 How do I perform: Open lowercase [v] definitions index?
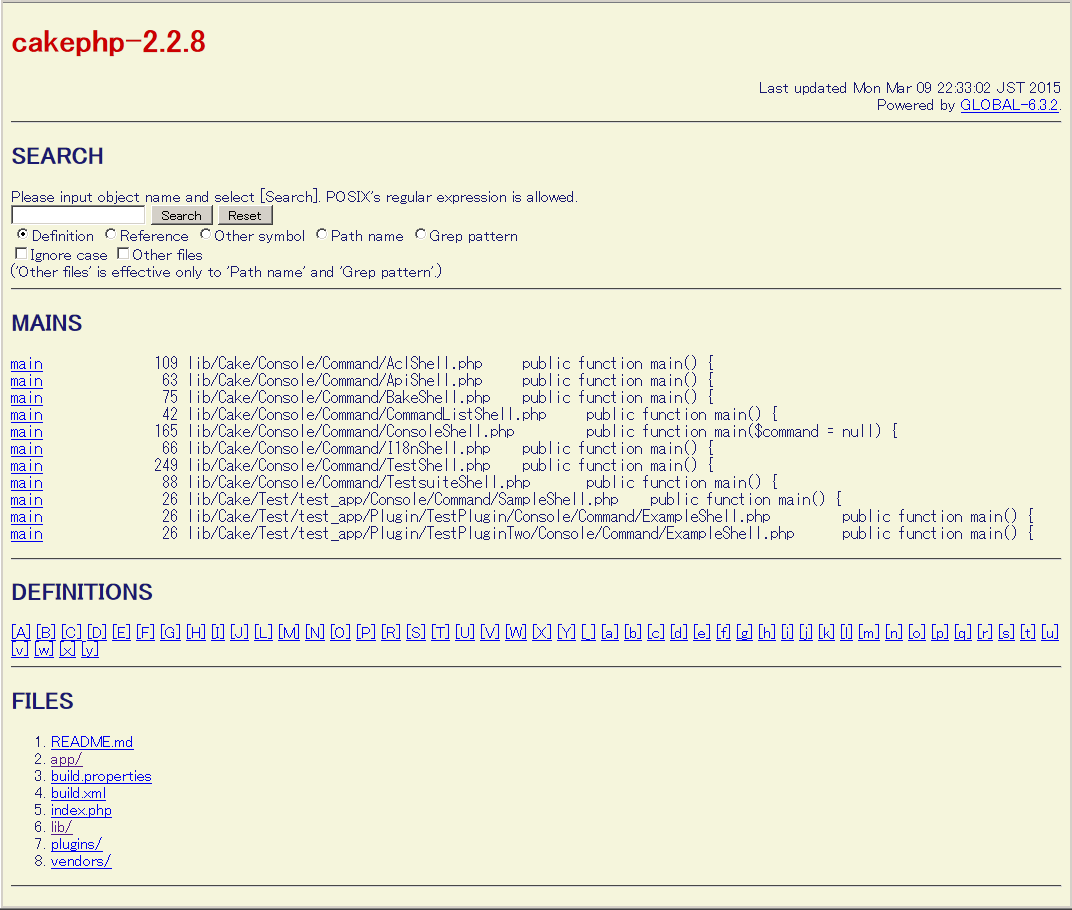[21, 650]
